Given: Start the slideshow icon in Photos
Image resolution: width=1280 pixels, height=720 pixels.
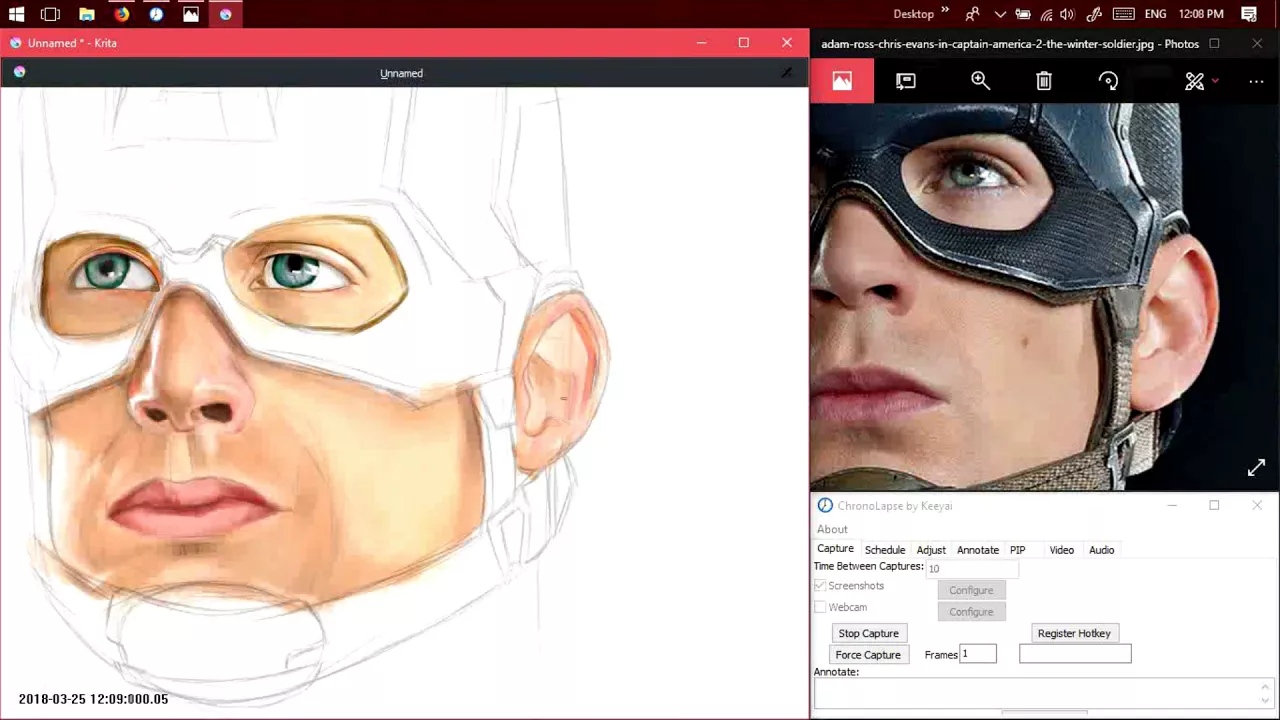Looking at the screenshot, I should pyautogui.click(x=906, y=81).
